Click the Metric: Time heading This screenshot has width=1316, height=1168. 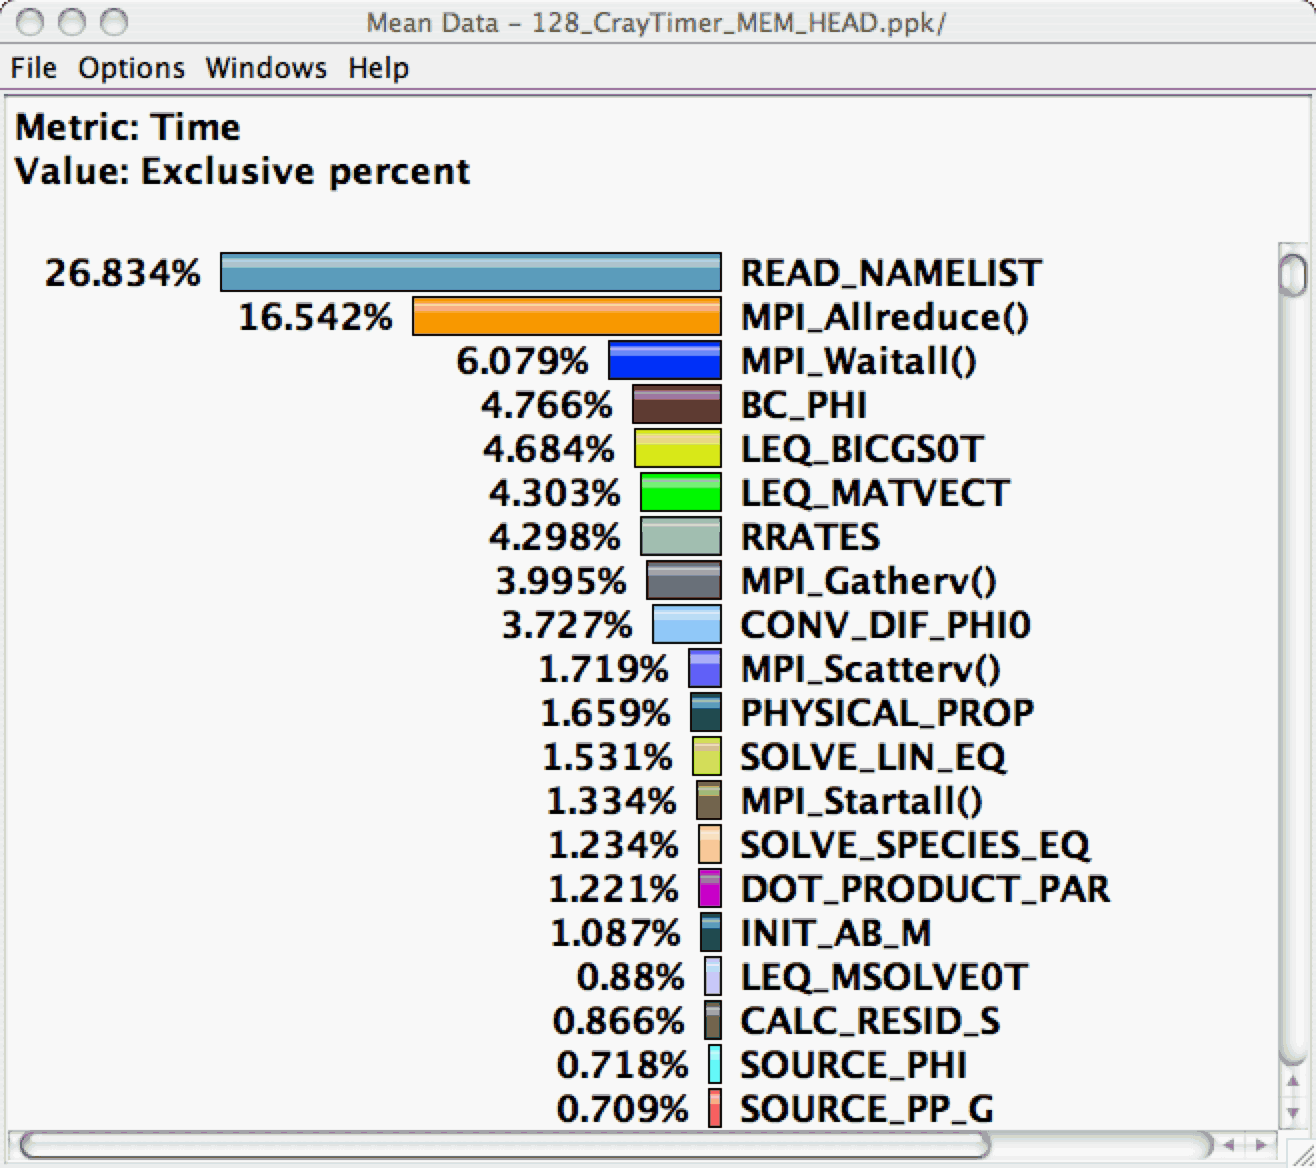click(128, 127)
